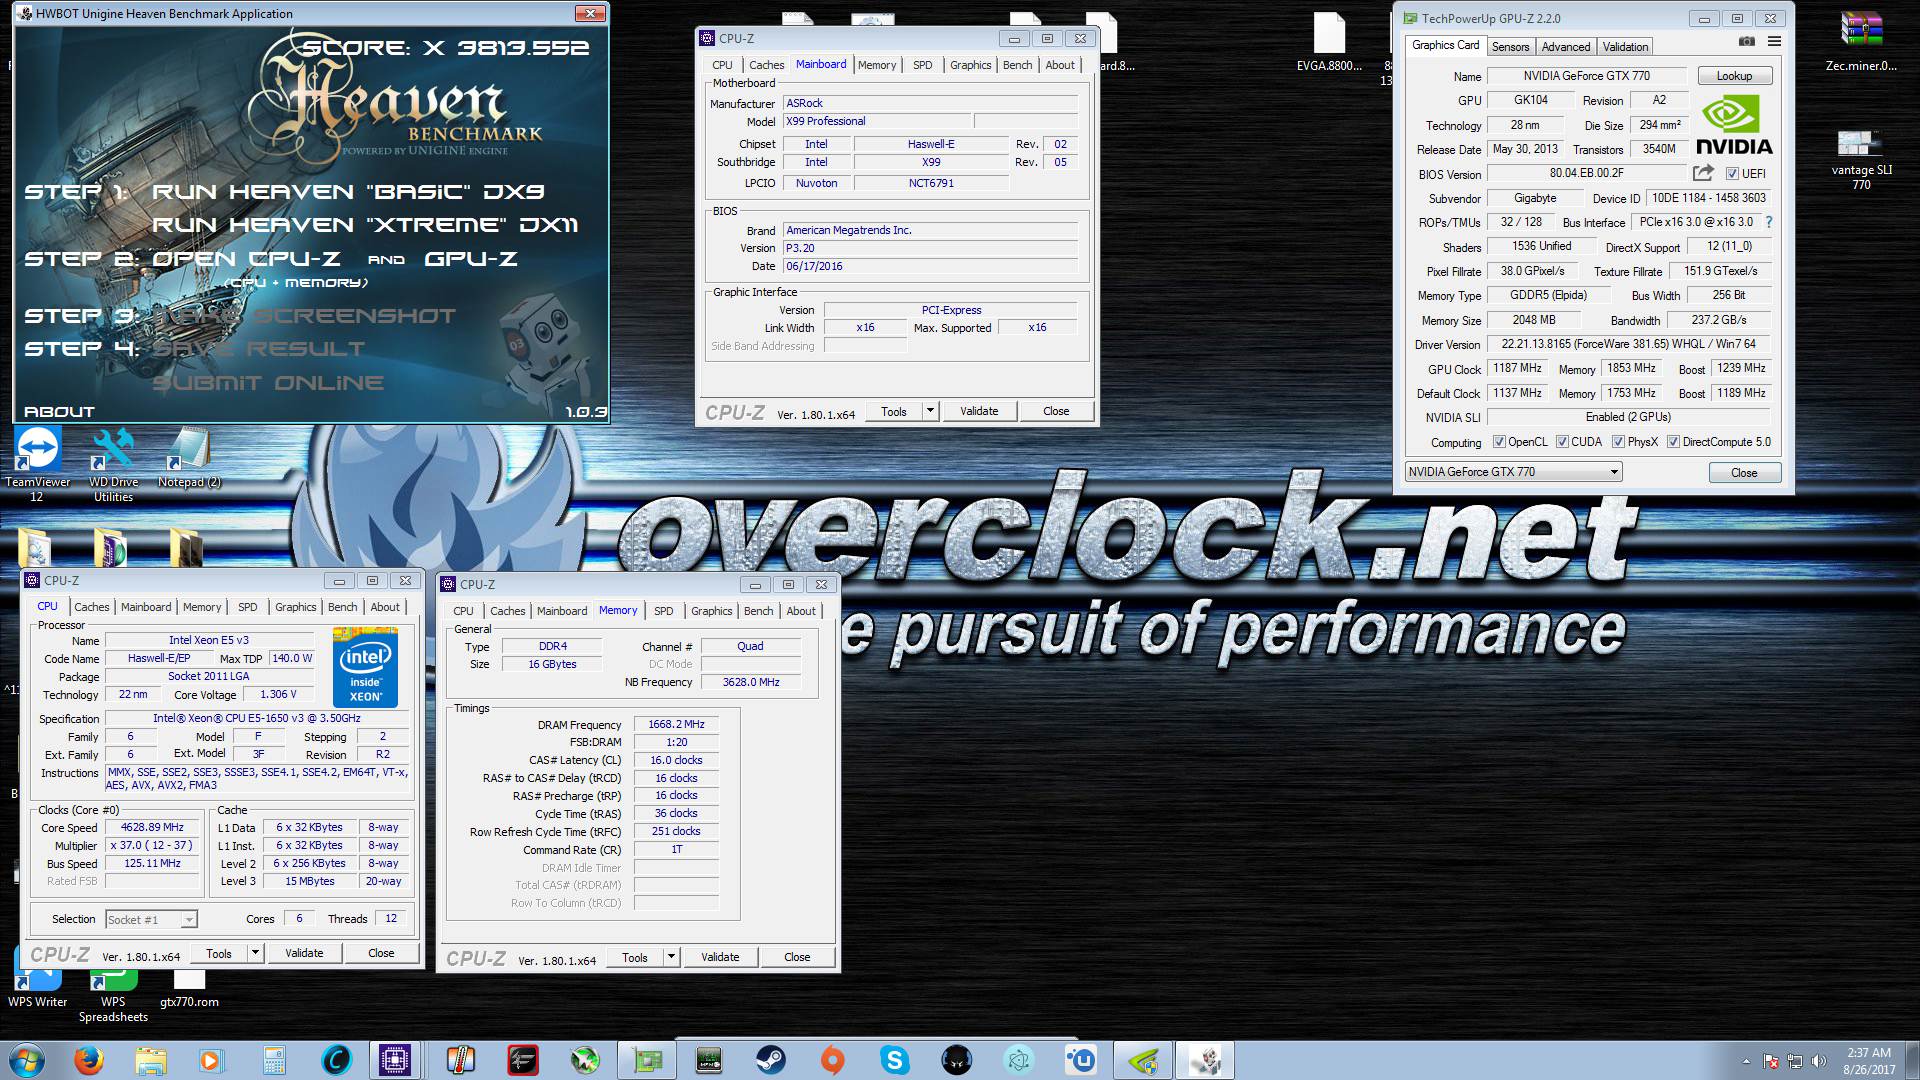This screenshot has height=1080, width=1920.
Task: Open WD Drive Utilities shortcut
Action: (113, 465)
